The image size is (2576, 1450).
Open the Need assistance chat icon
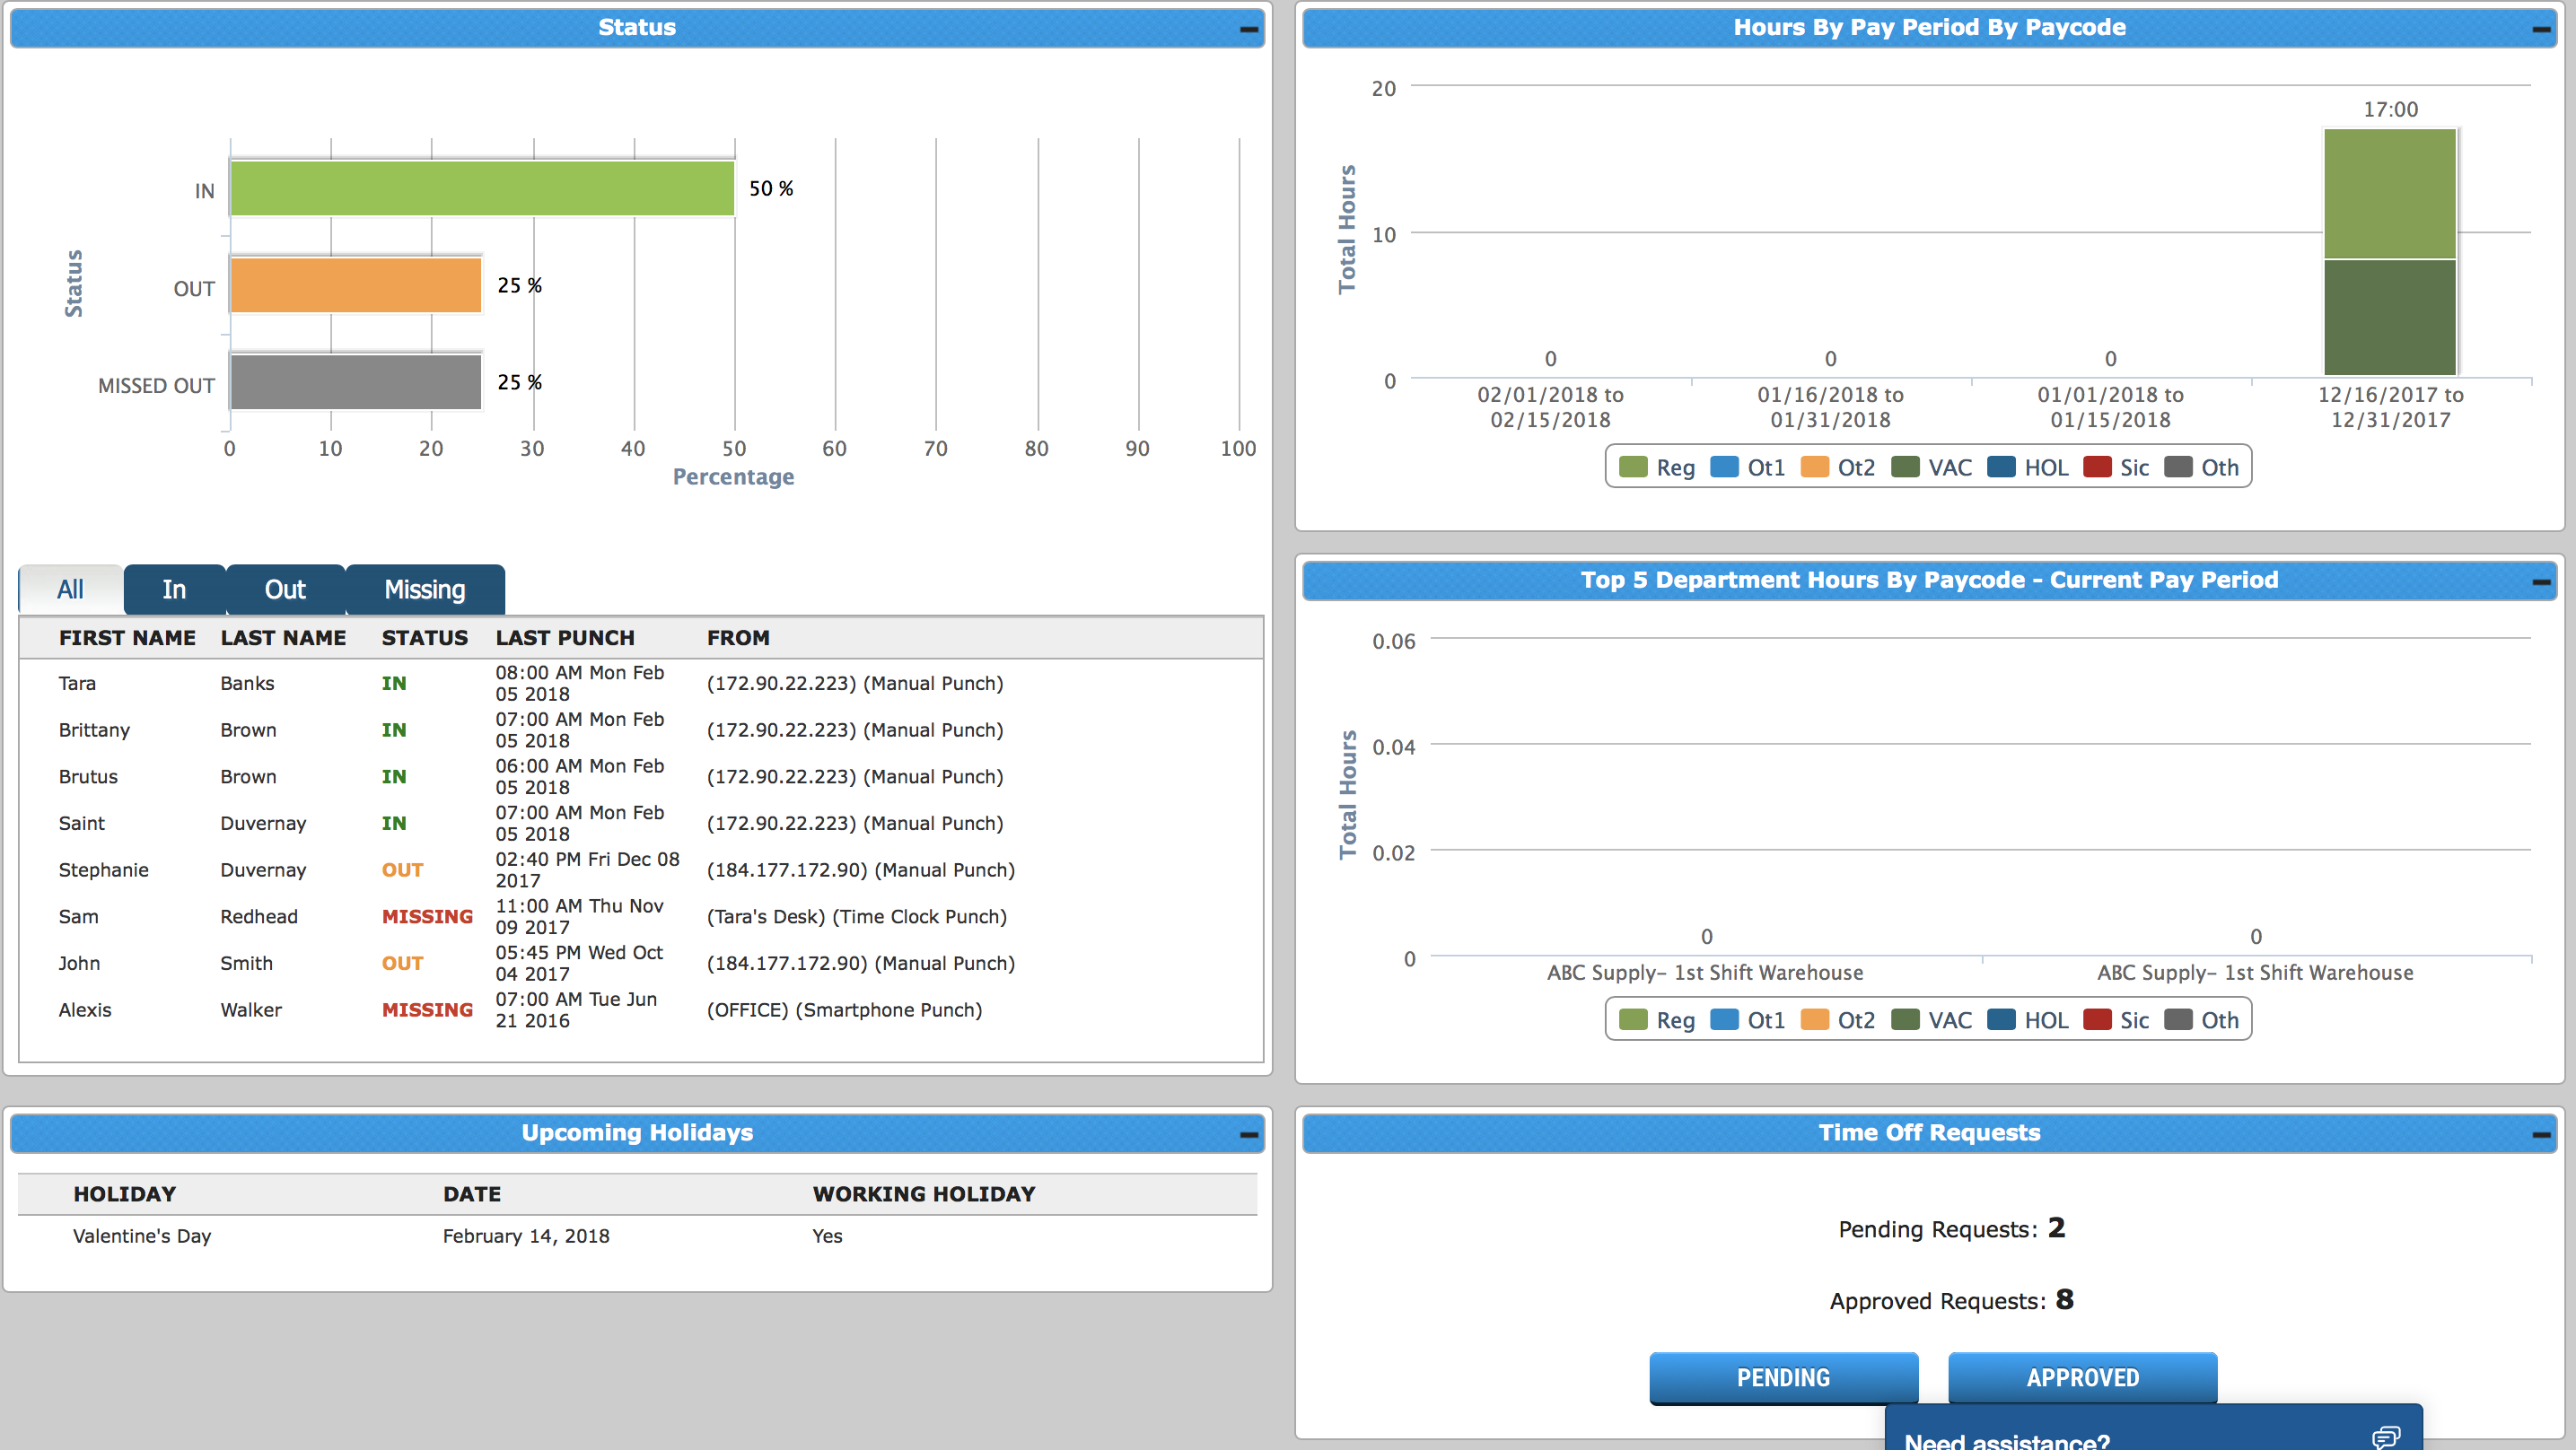point(2386,1437)
